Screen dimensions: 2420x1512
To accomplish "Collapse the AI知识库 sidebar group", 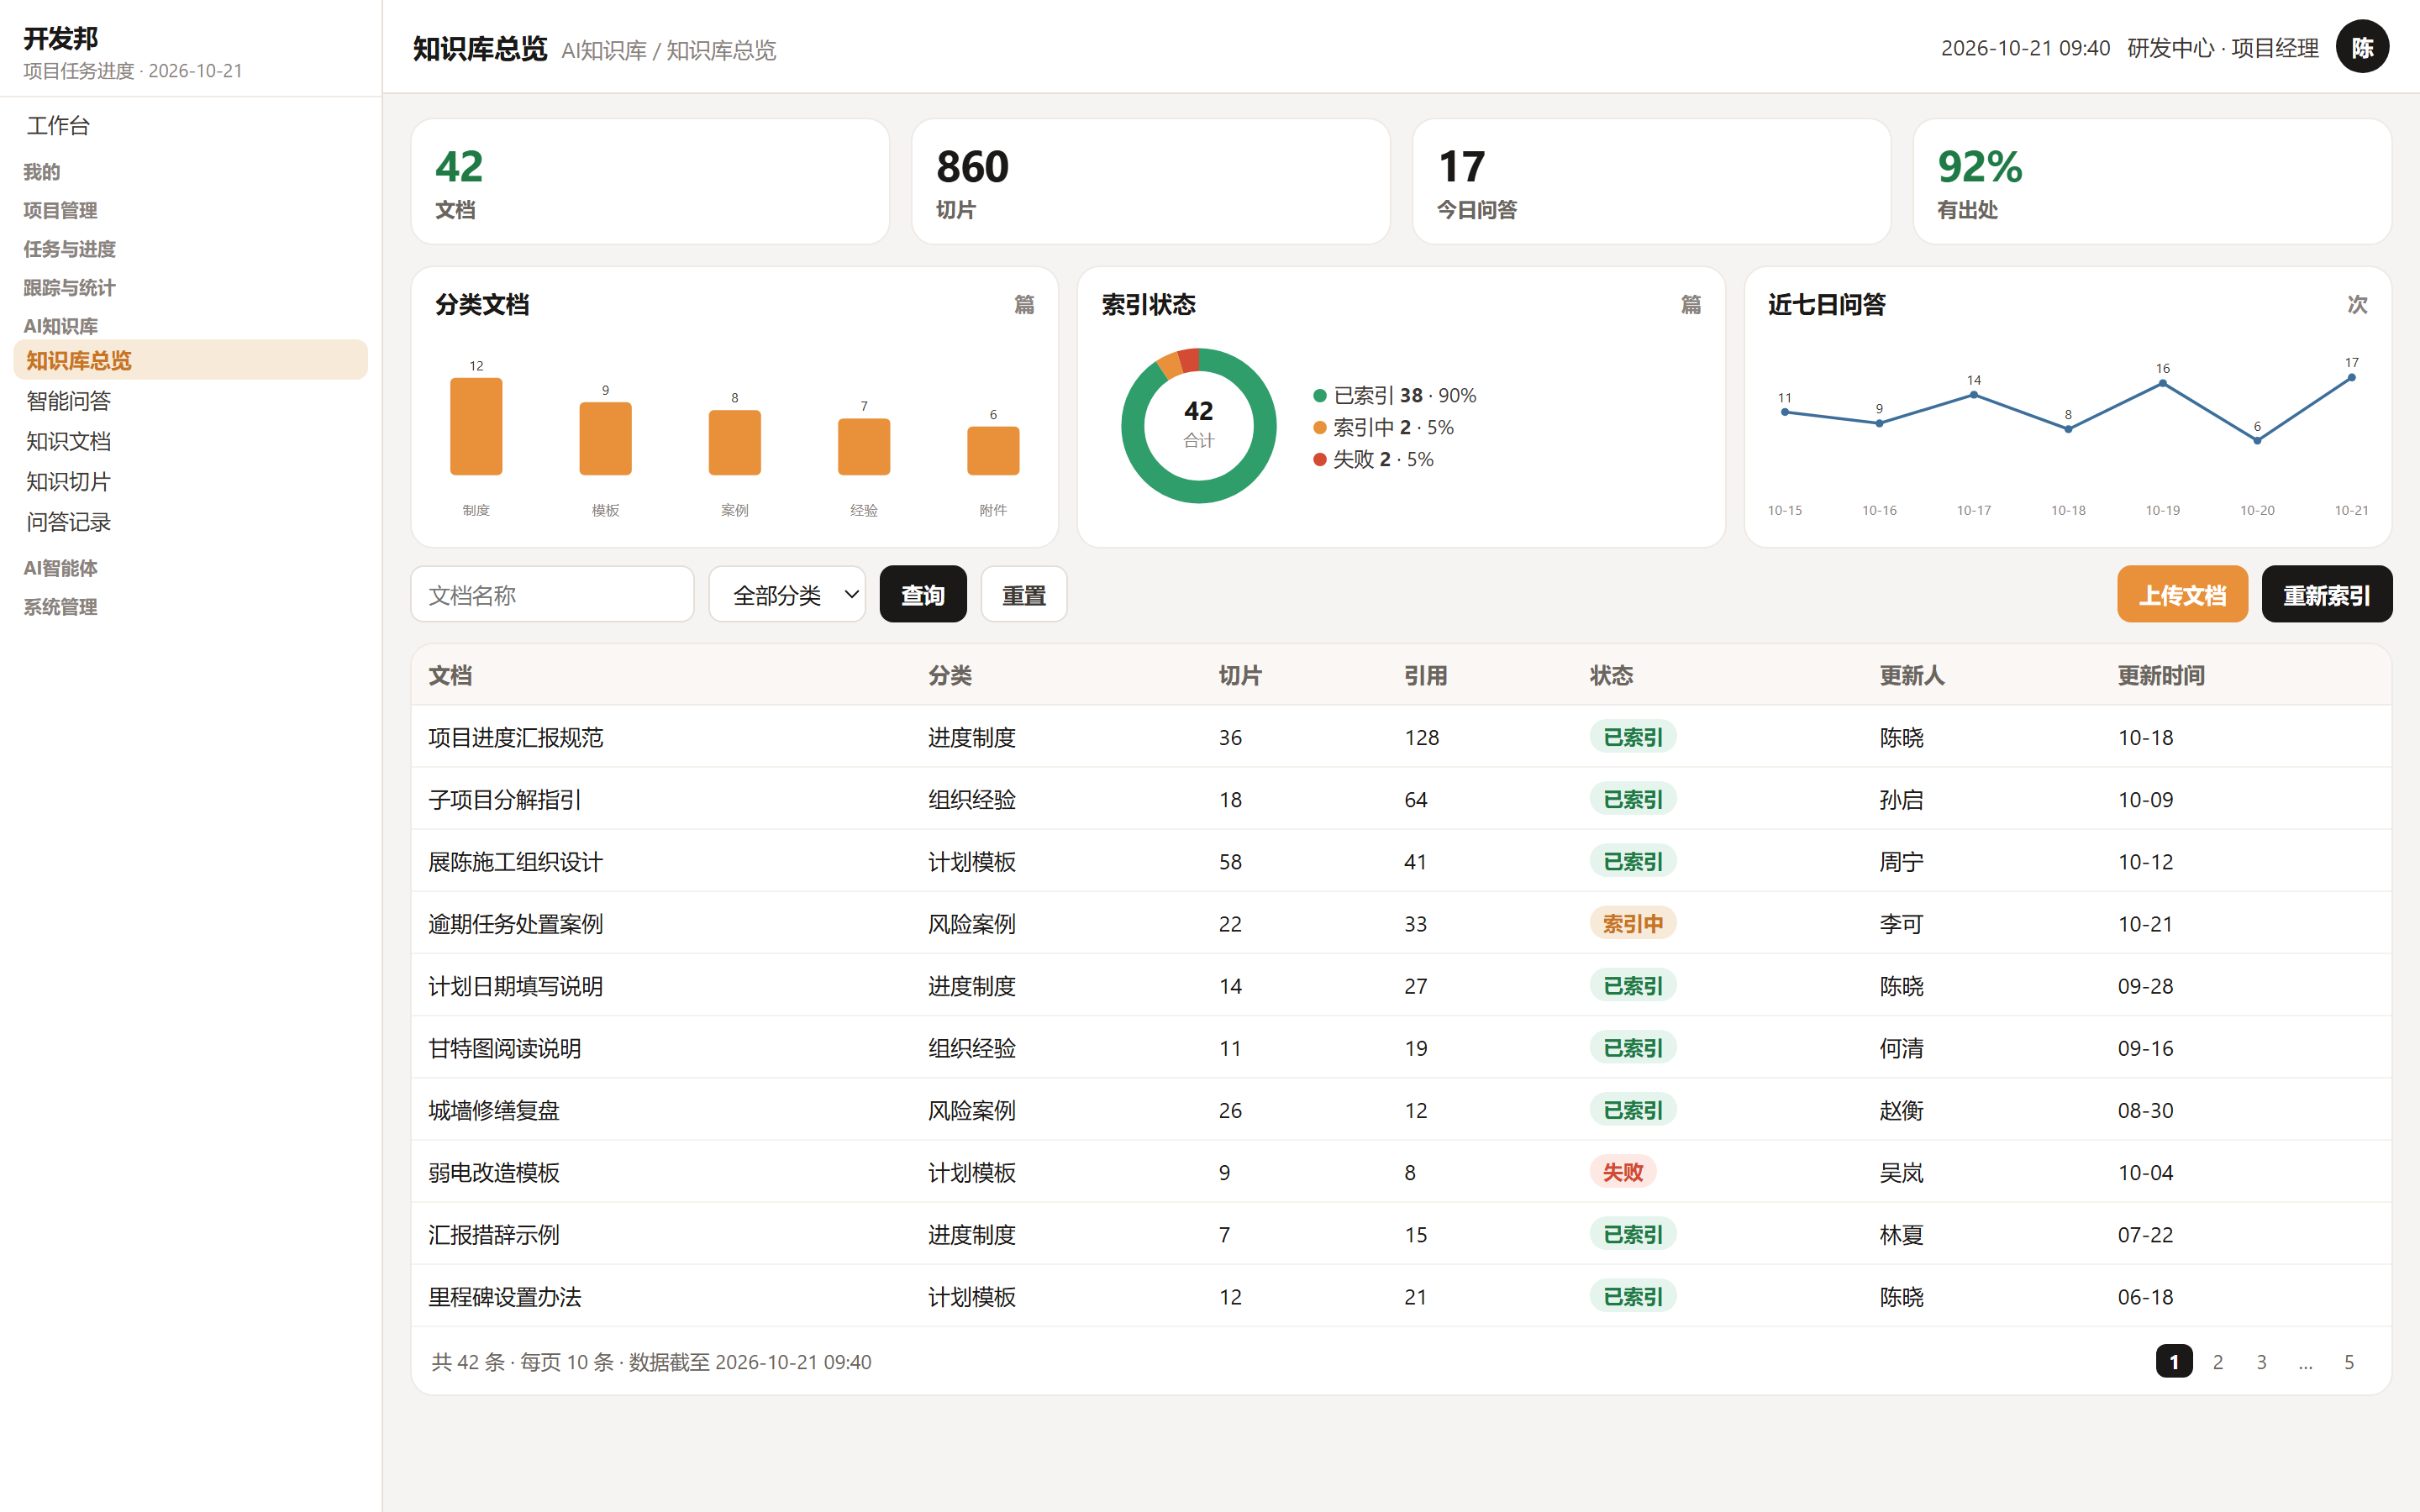I will click(x=61, y=326).
